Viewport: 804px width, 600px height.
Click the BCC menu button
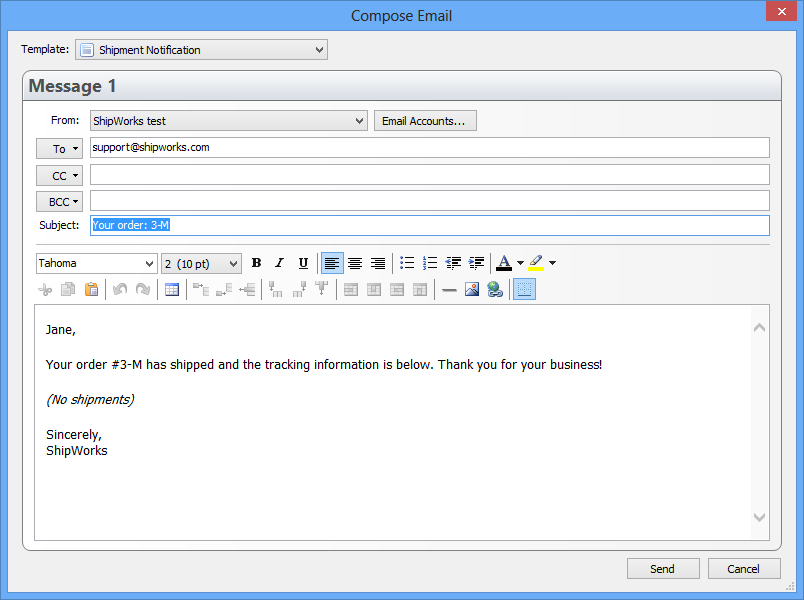pos(59,201)
